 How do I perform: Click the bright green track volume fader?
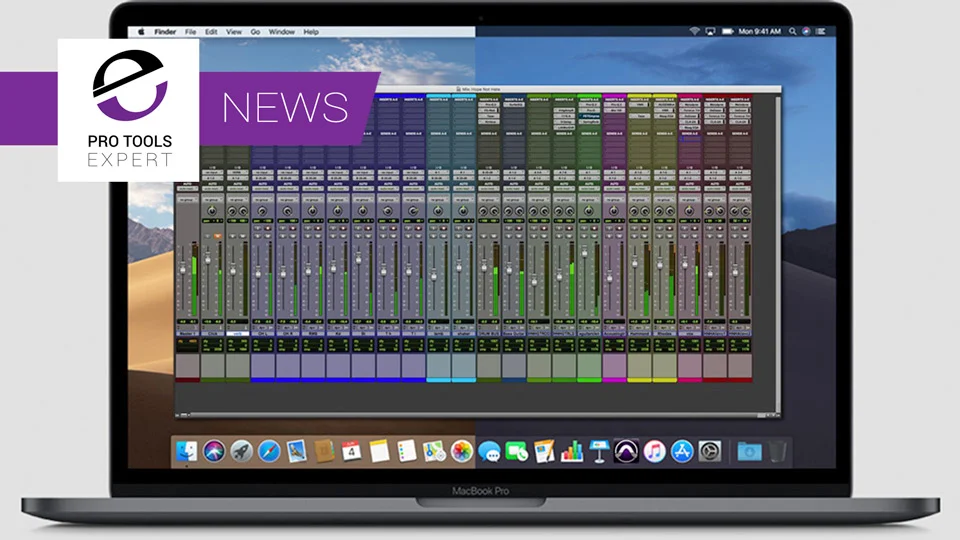coord(584,252)
